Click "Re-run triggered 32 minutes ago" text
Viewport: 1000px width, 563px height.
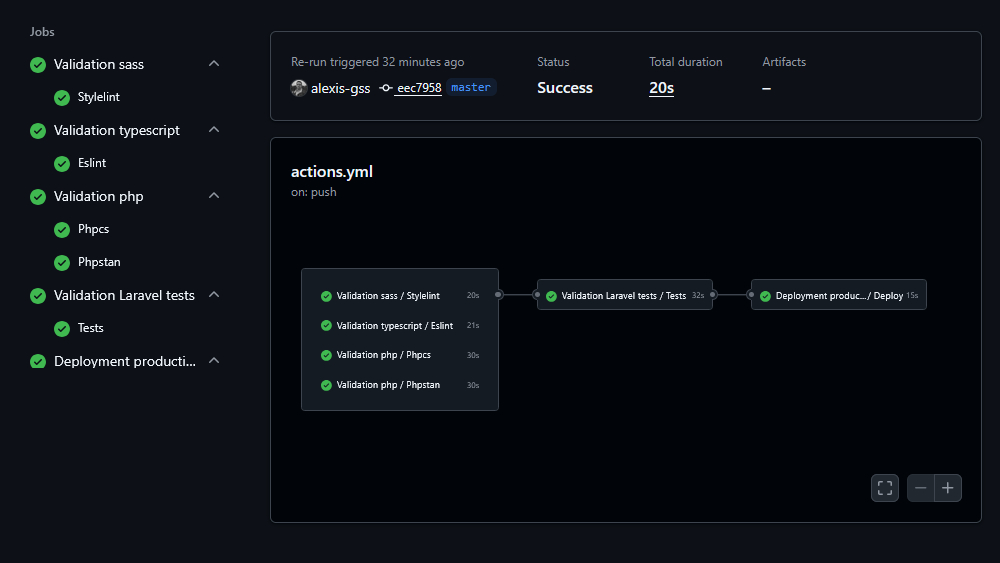[378, 62]
